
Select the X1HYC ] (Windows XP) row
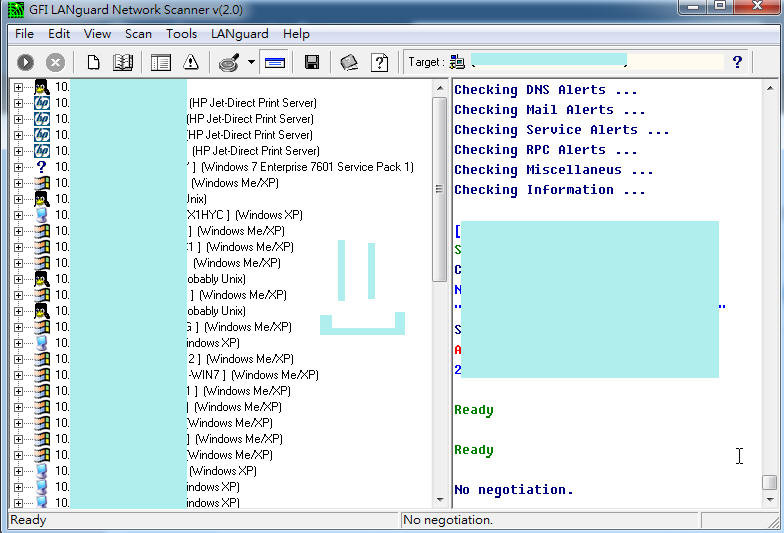tap(179, 215)
